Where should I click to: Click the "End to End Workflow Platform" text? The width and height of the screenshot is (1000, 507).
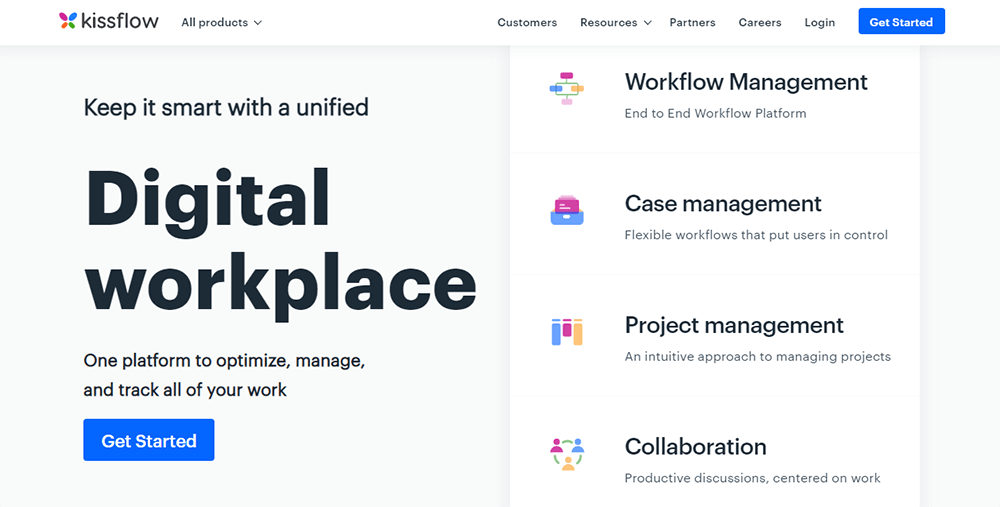(x=715, y=114)
